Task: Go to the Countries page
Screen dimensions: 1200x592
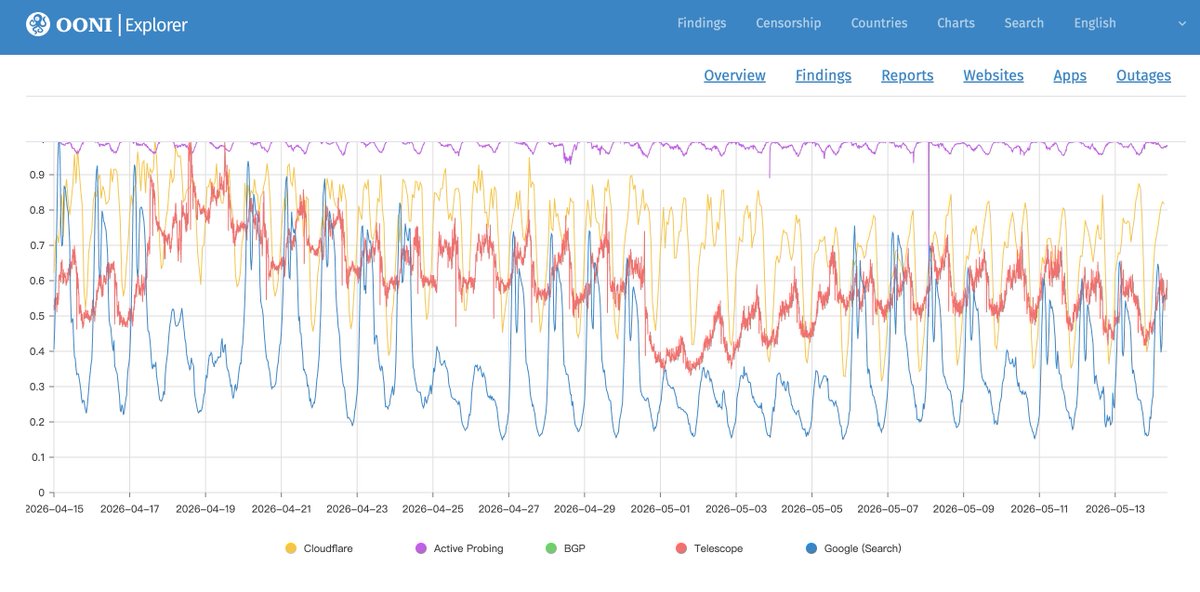Action: (x=879, y=23)
